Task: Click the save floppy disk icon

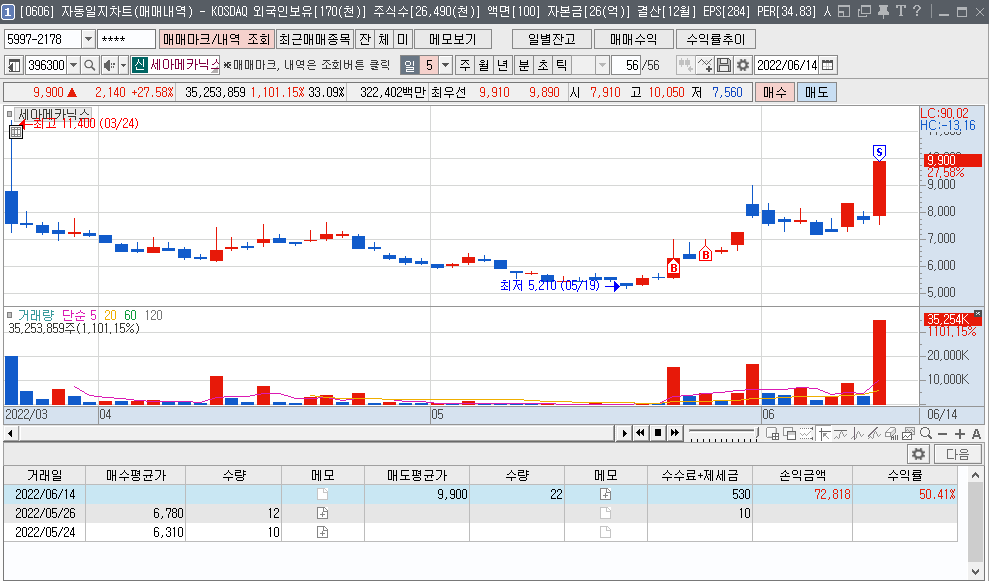Action: (x=724, y=65)
